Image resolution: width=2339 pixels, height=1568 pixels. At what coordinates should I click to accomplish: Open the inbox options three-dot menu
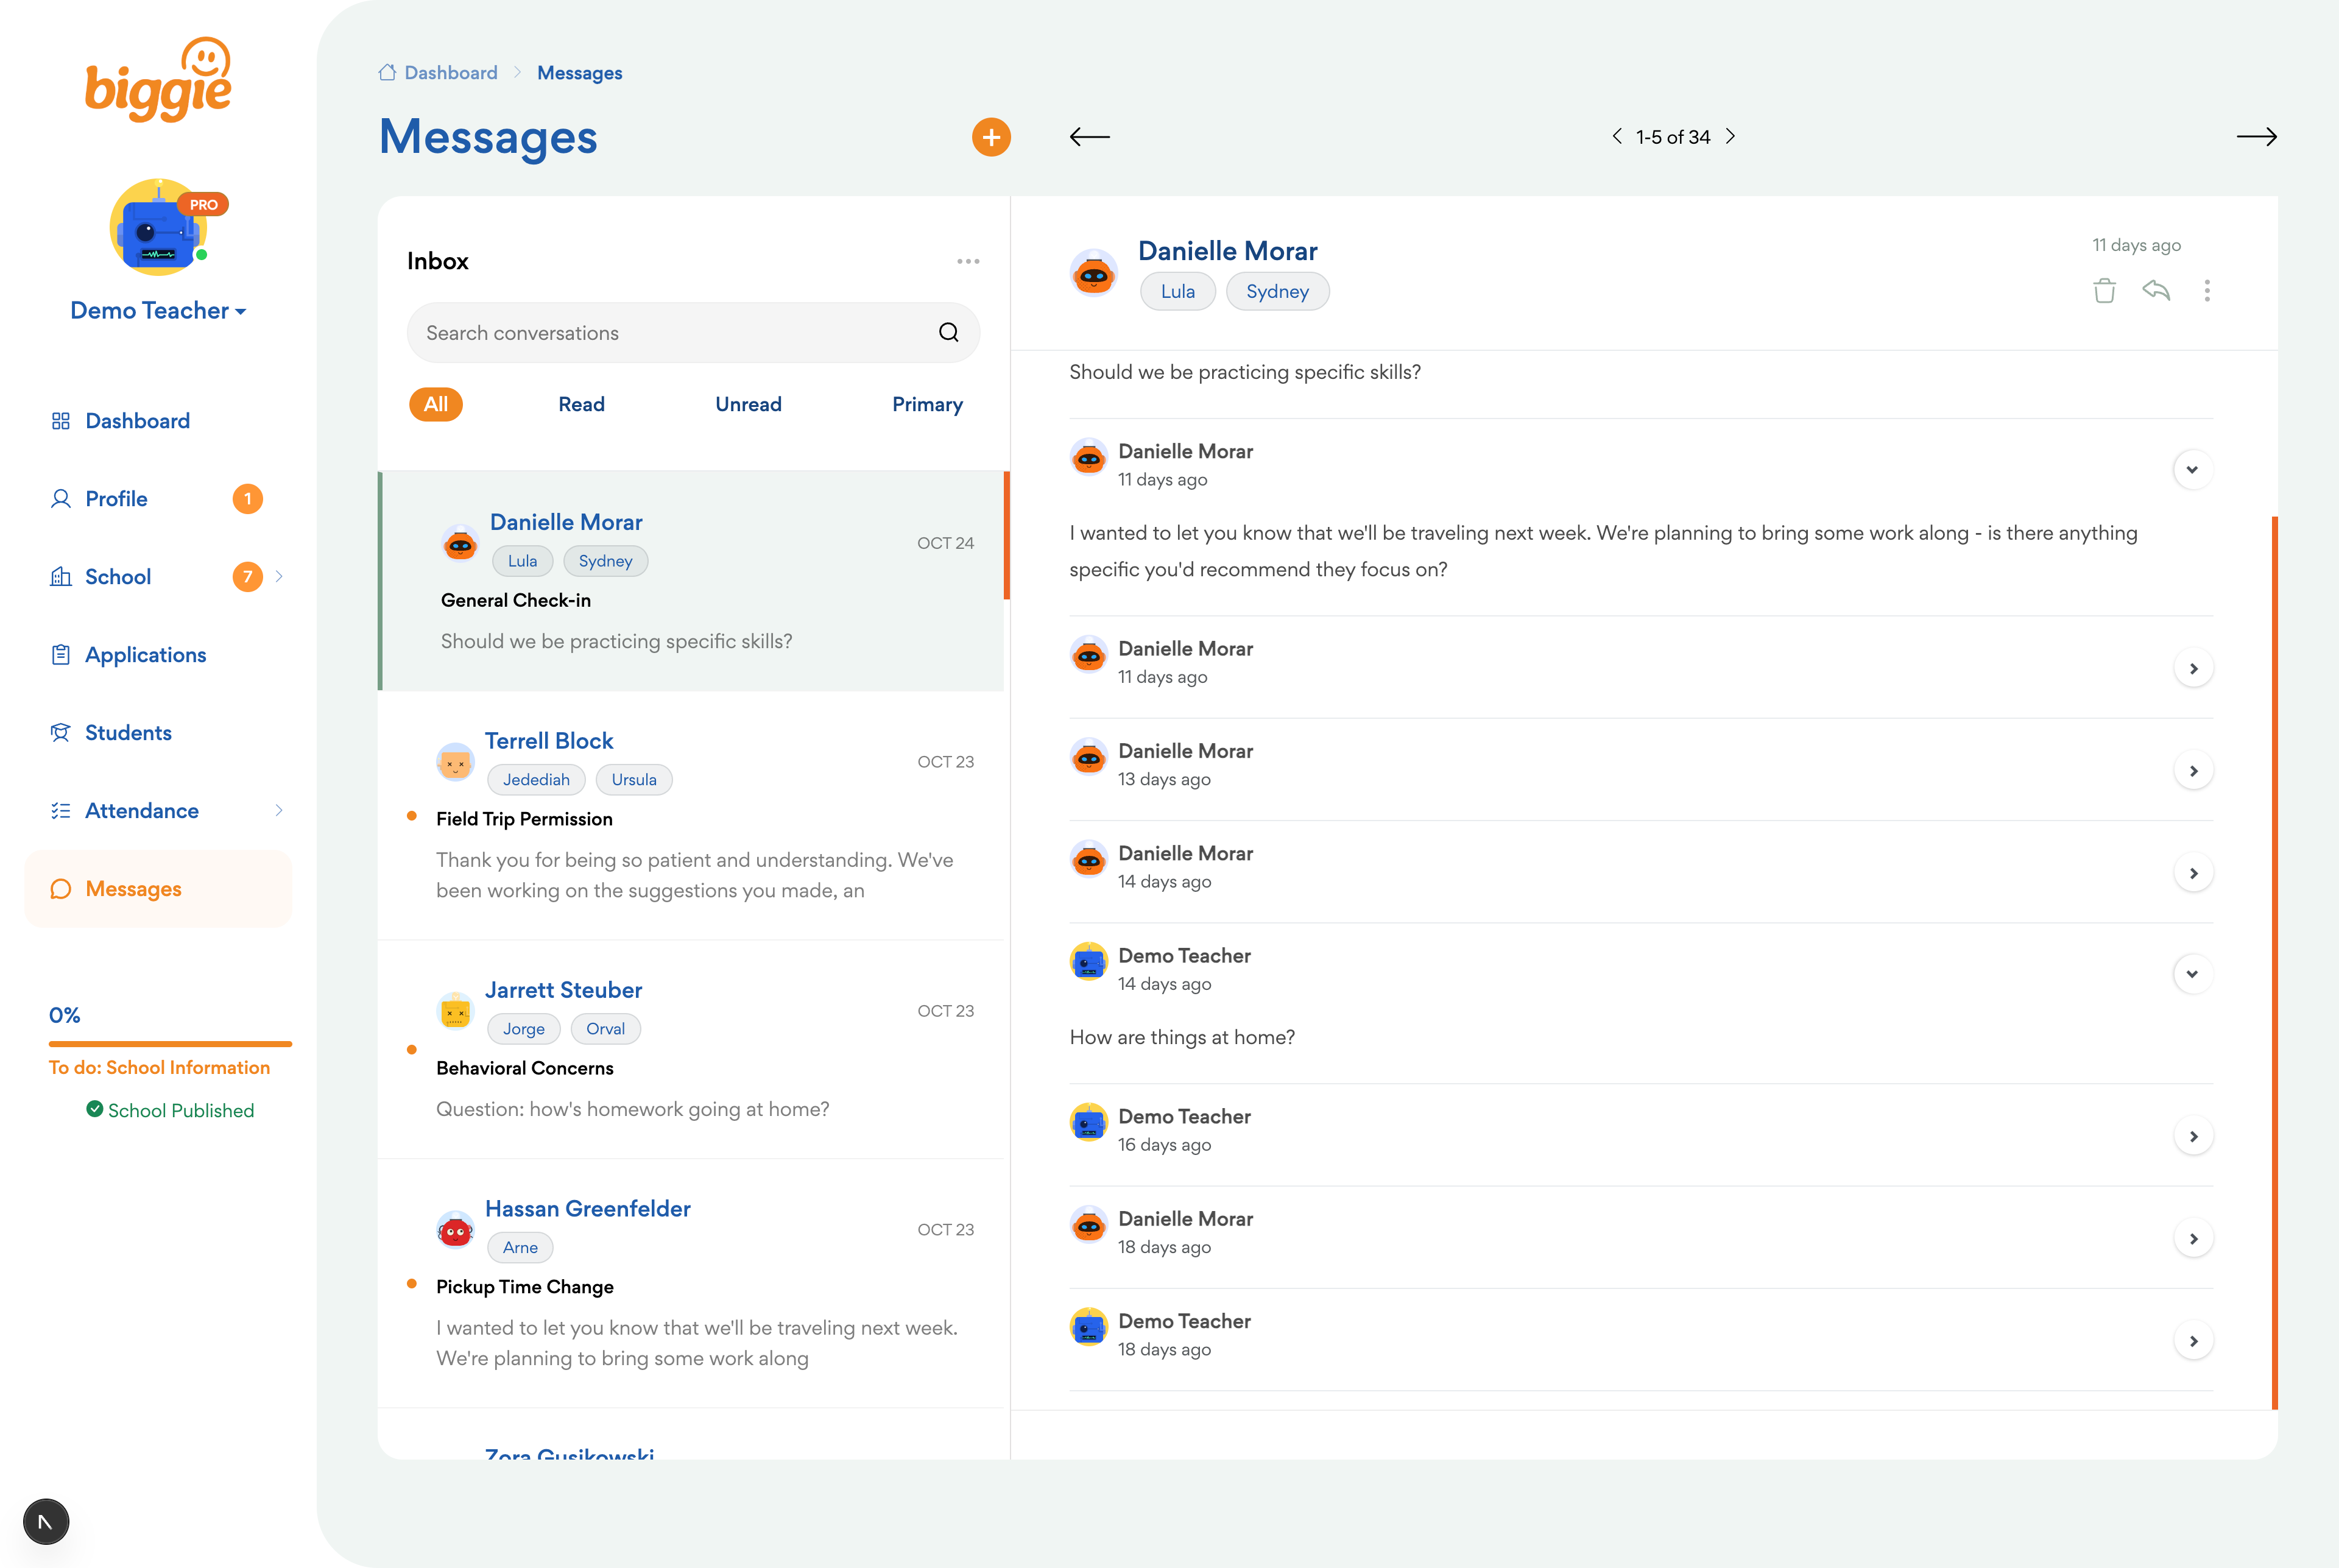967,261
